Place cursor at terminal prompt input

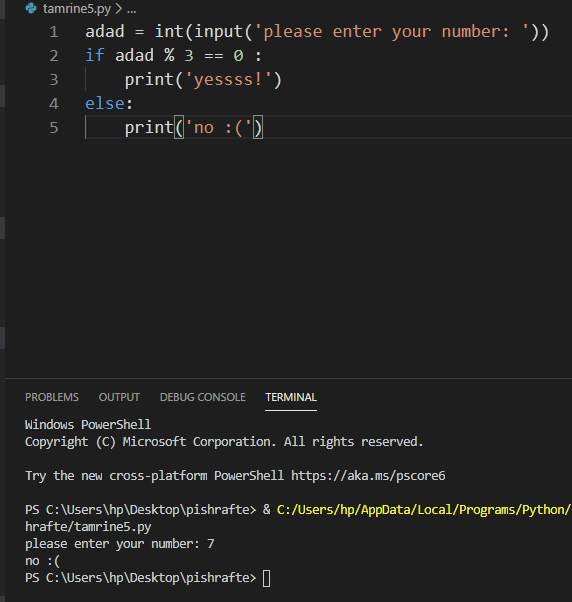266,578
